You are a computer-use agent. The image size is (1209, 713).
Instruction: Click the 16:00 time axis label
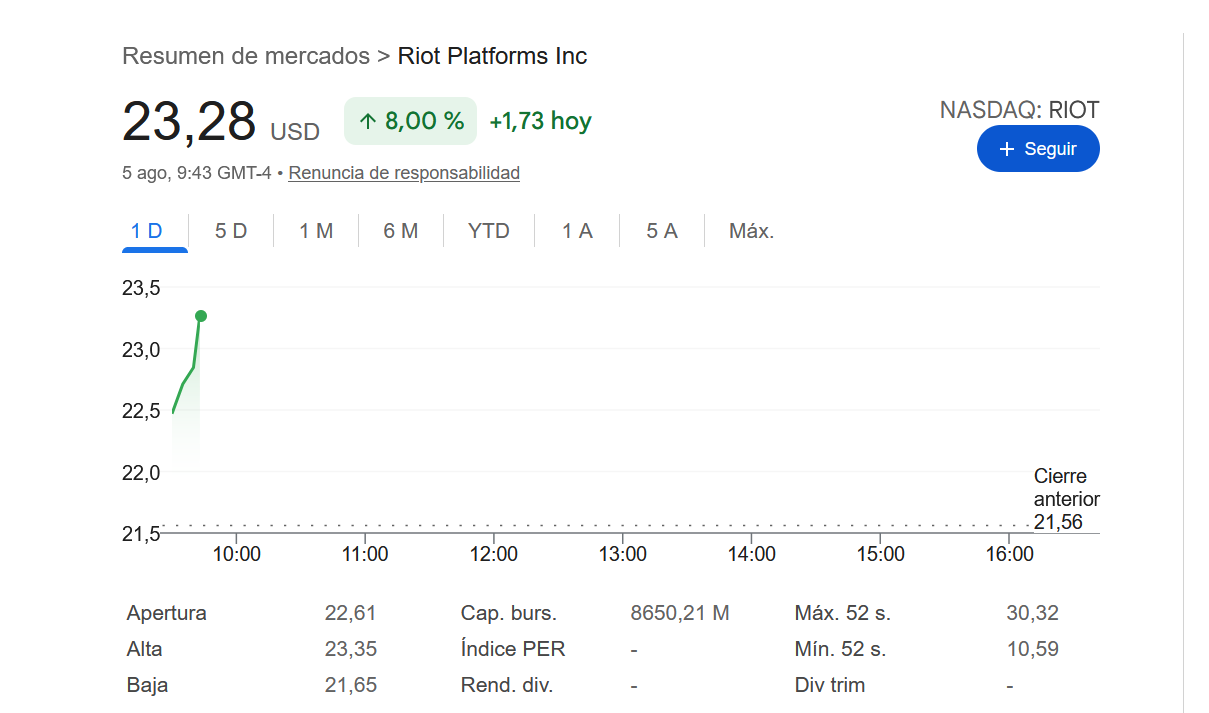coord(1009,554)
